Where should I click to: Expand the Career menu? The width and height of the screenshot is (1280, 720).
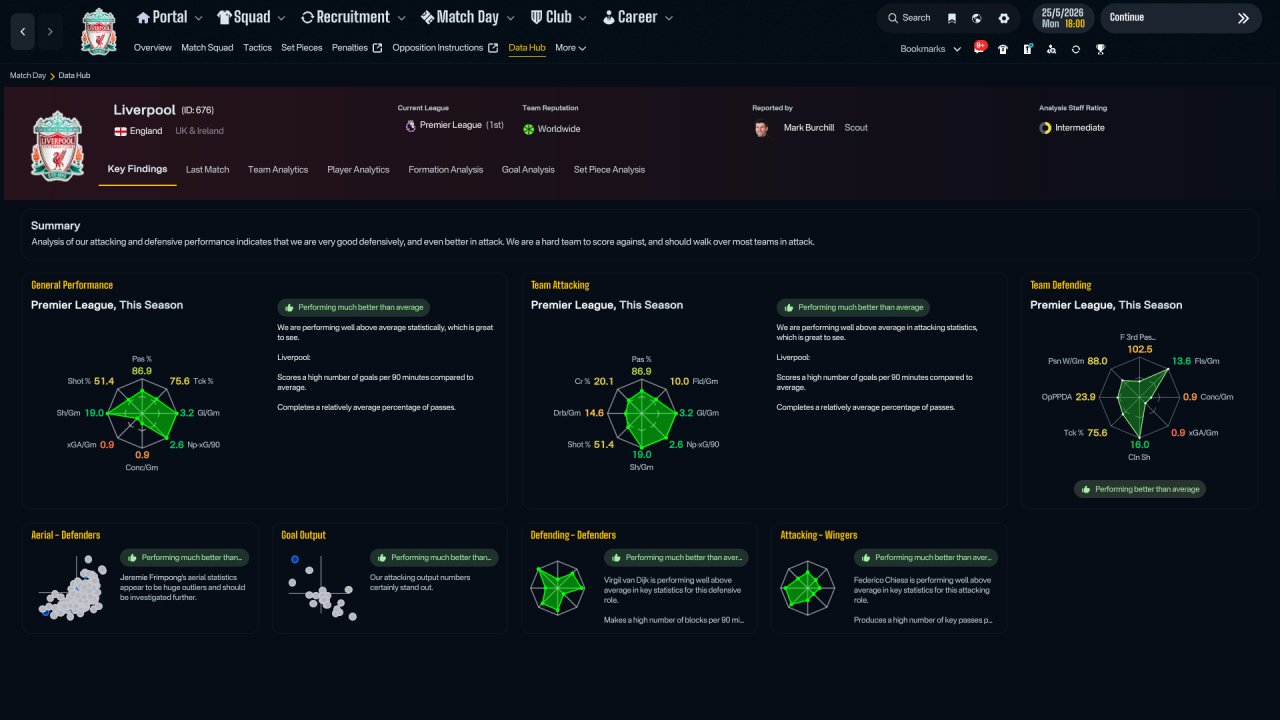coord(638,17)
